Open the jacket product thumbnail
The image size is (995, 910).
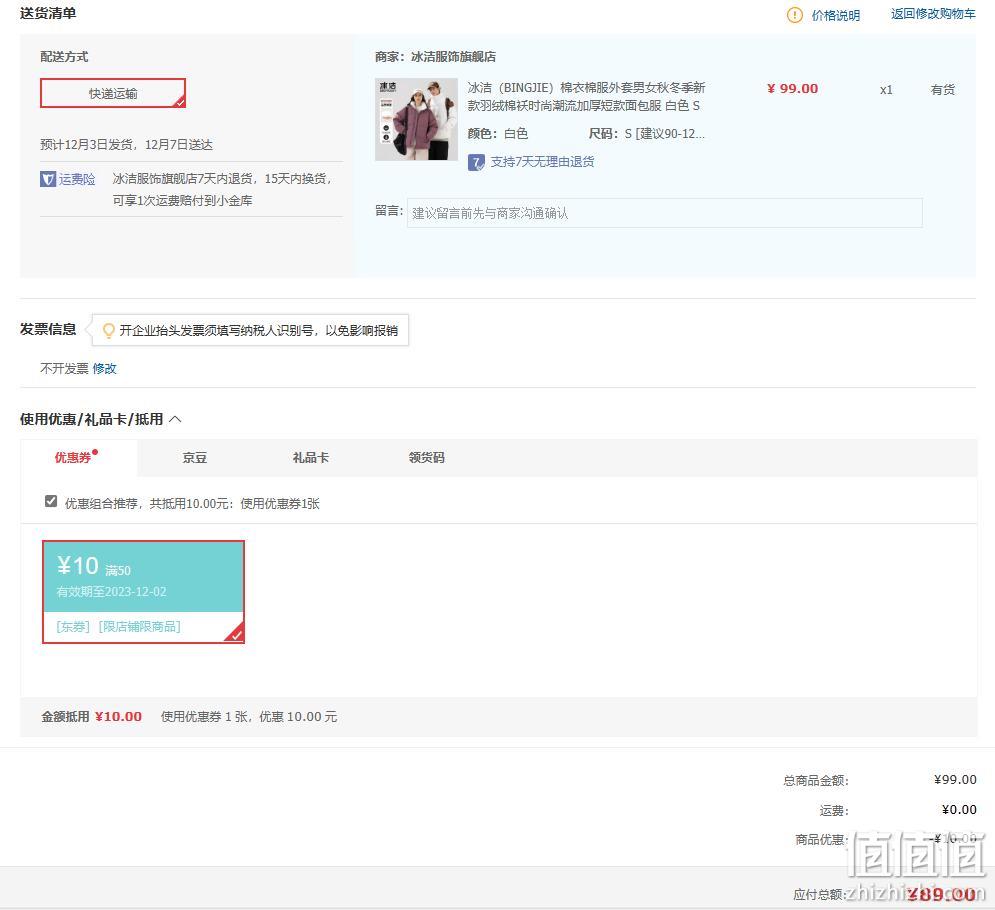416,119
